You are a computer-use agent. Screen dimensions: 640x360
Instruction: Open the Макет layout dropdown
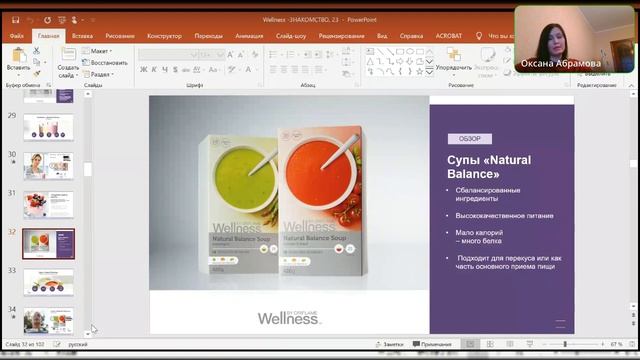[97, 51]
